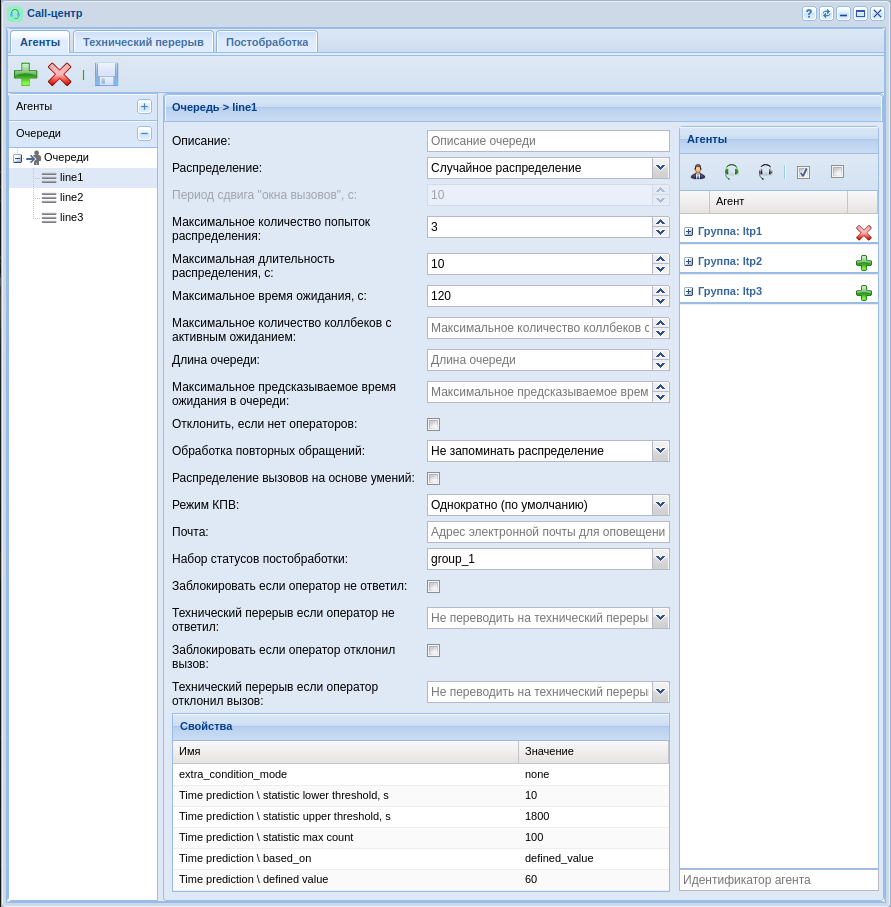891x907 pixels.
Task: Click the floppy disk save icon
Action: (x=106, y=74)
